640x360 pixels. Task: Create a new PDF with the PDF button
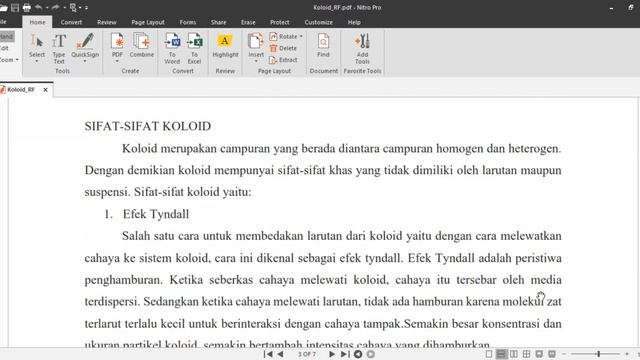tap(117, 45)
